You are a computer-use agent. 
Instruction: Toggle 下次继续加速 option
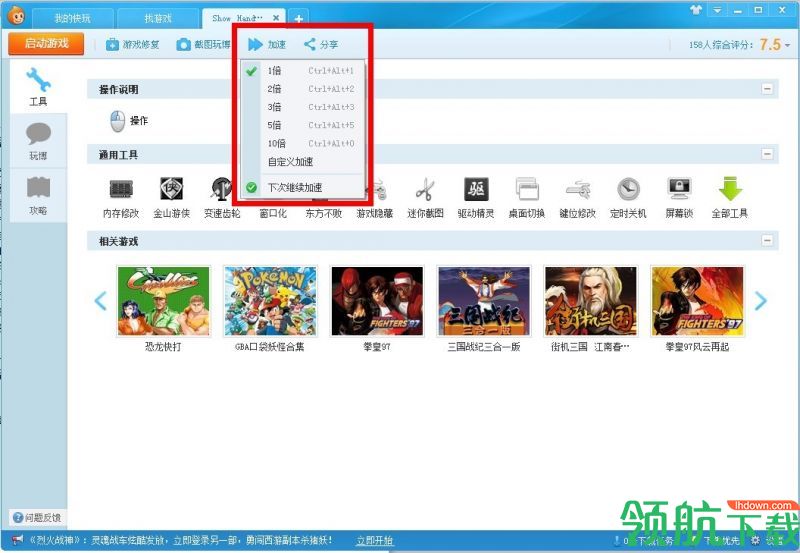[303, 188]
